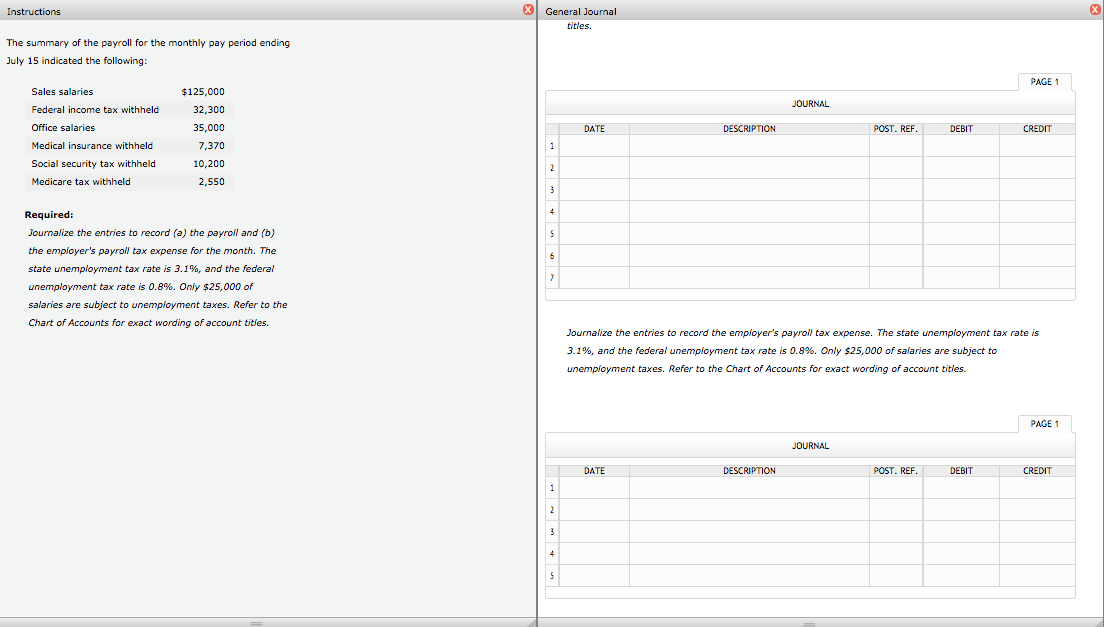Click the lower journal row 4 credit cell

(1037, 554)
